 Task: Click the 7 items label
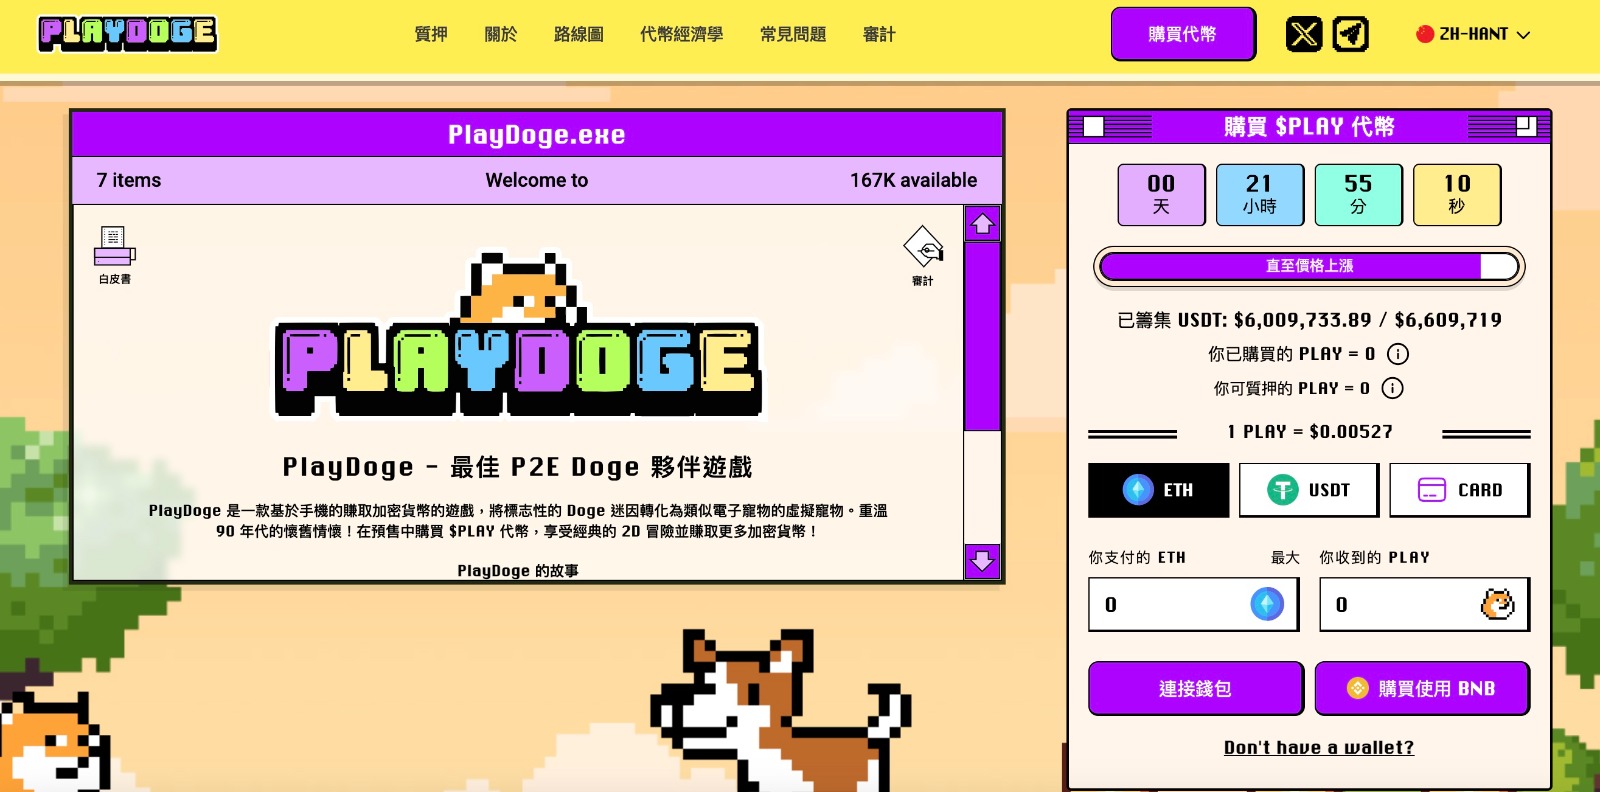pyautogui.click(x=129, y=180)
